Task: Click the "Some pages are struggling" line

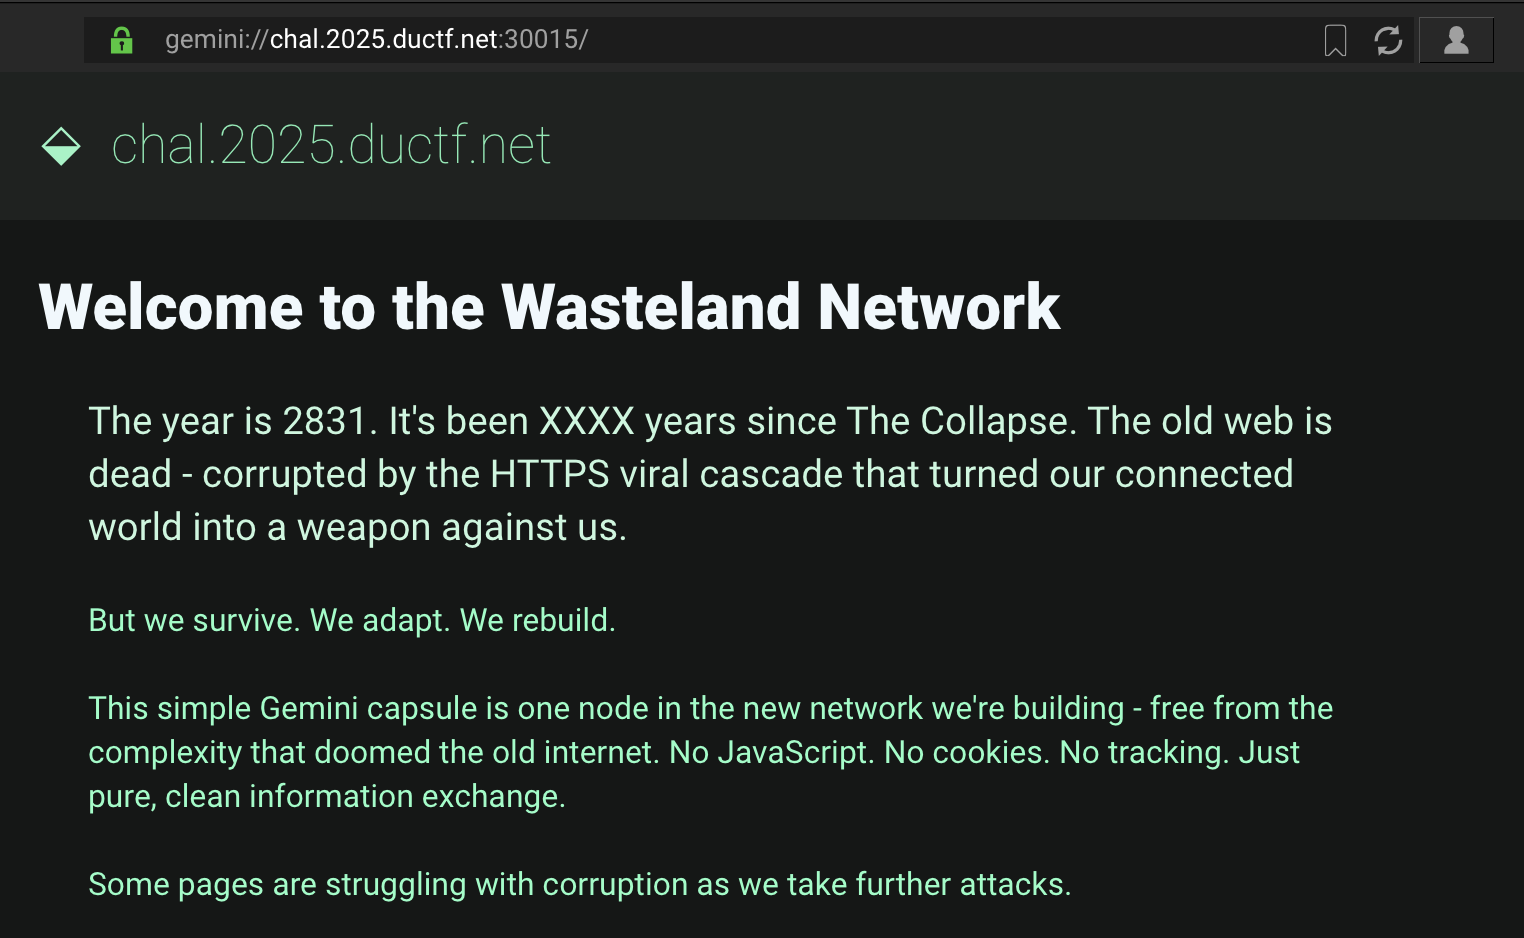Action: pos(580,884)
